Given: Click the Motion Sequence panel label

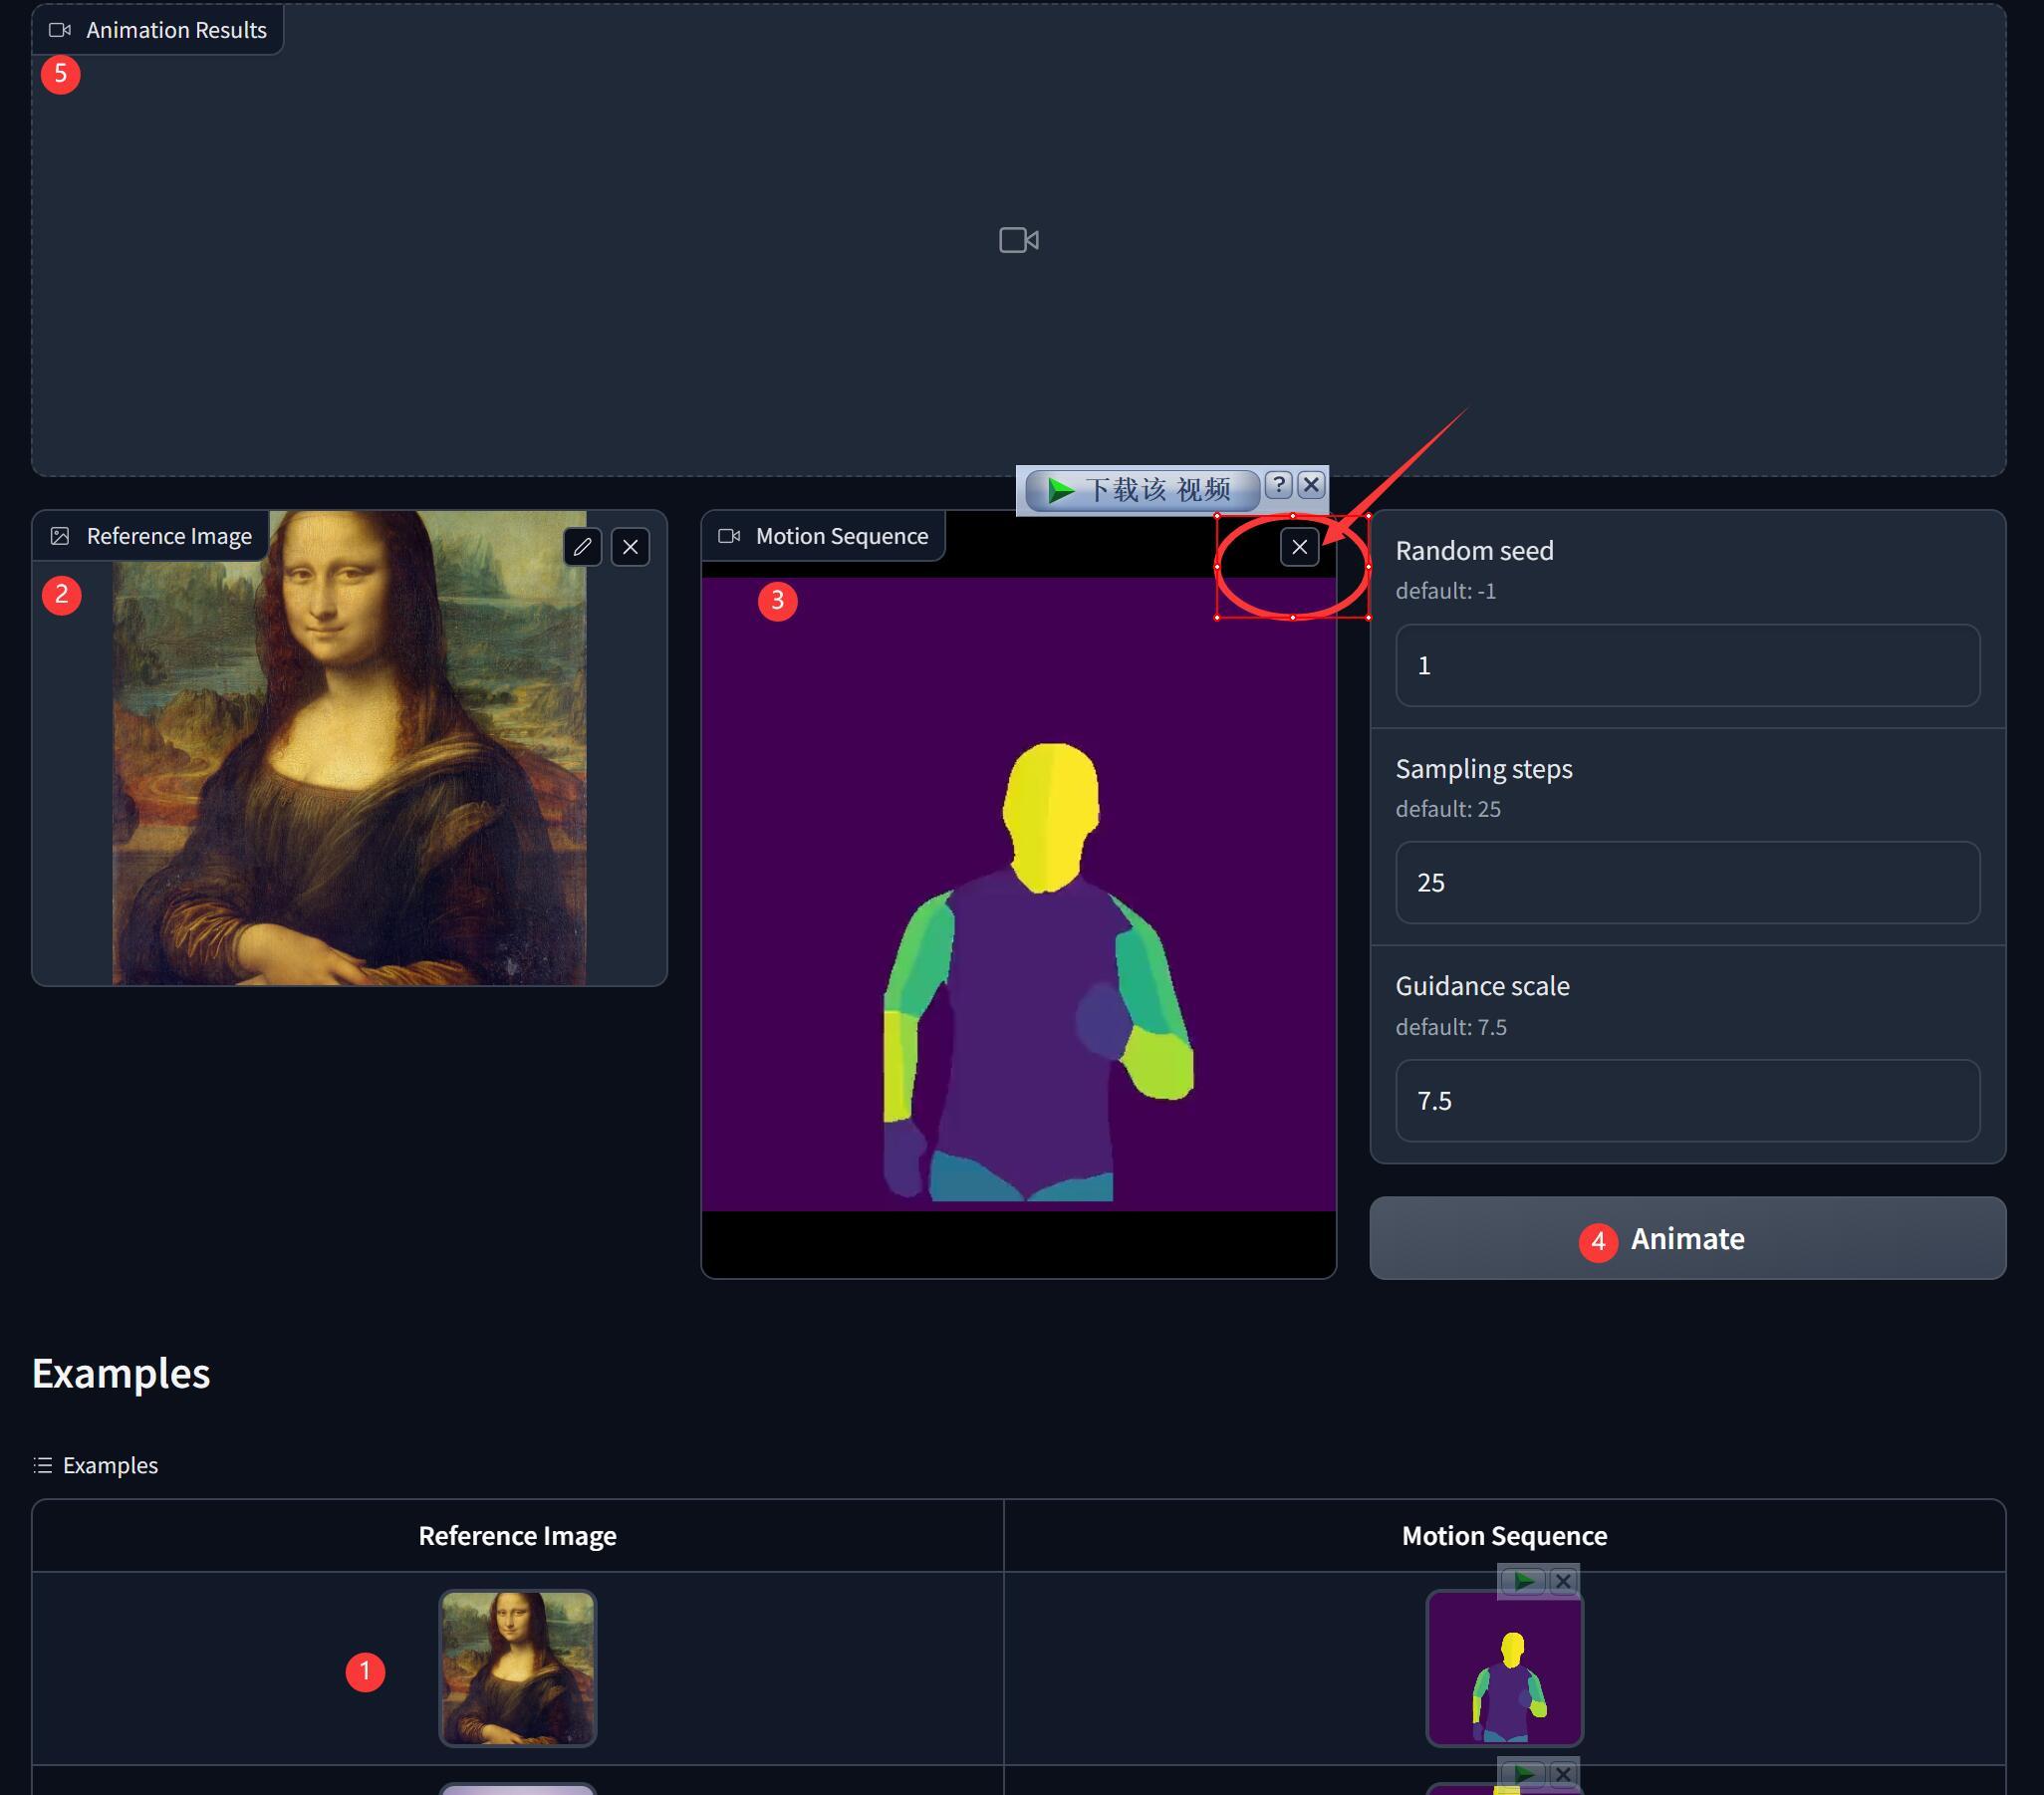Looking at the screenshot, I should click(x=823, y=536).
